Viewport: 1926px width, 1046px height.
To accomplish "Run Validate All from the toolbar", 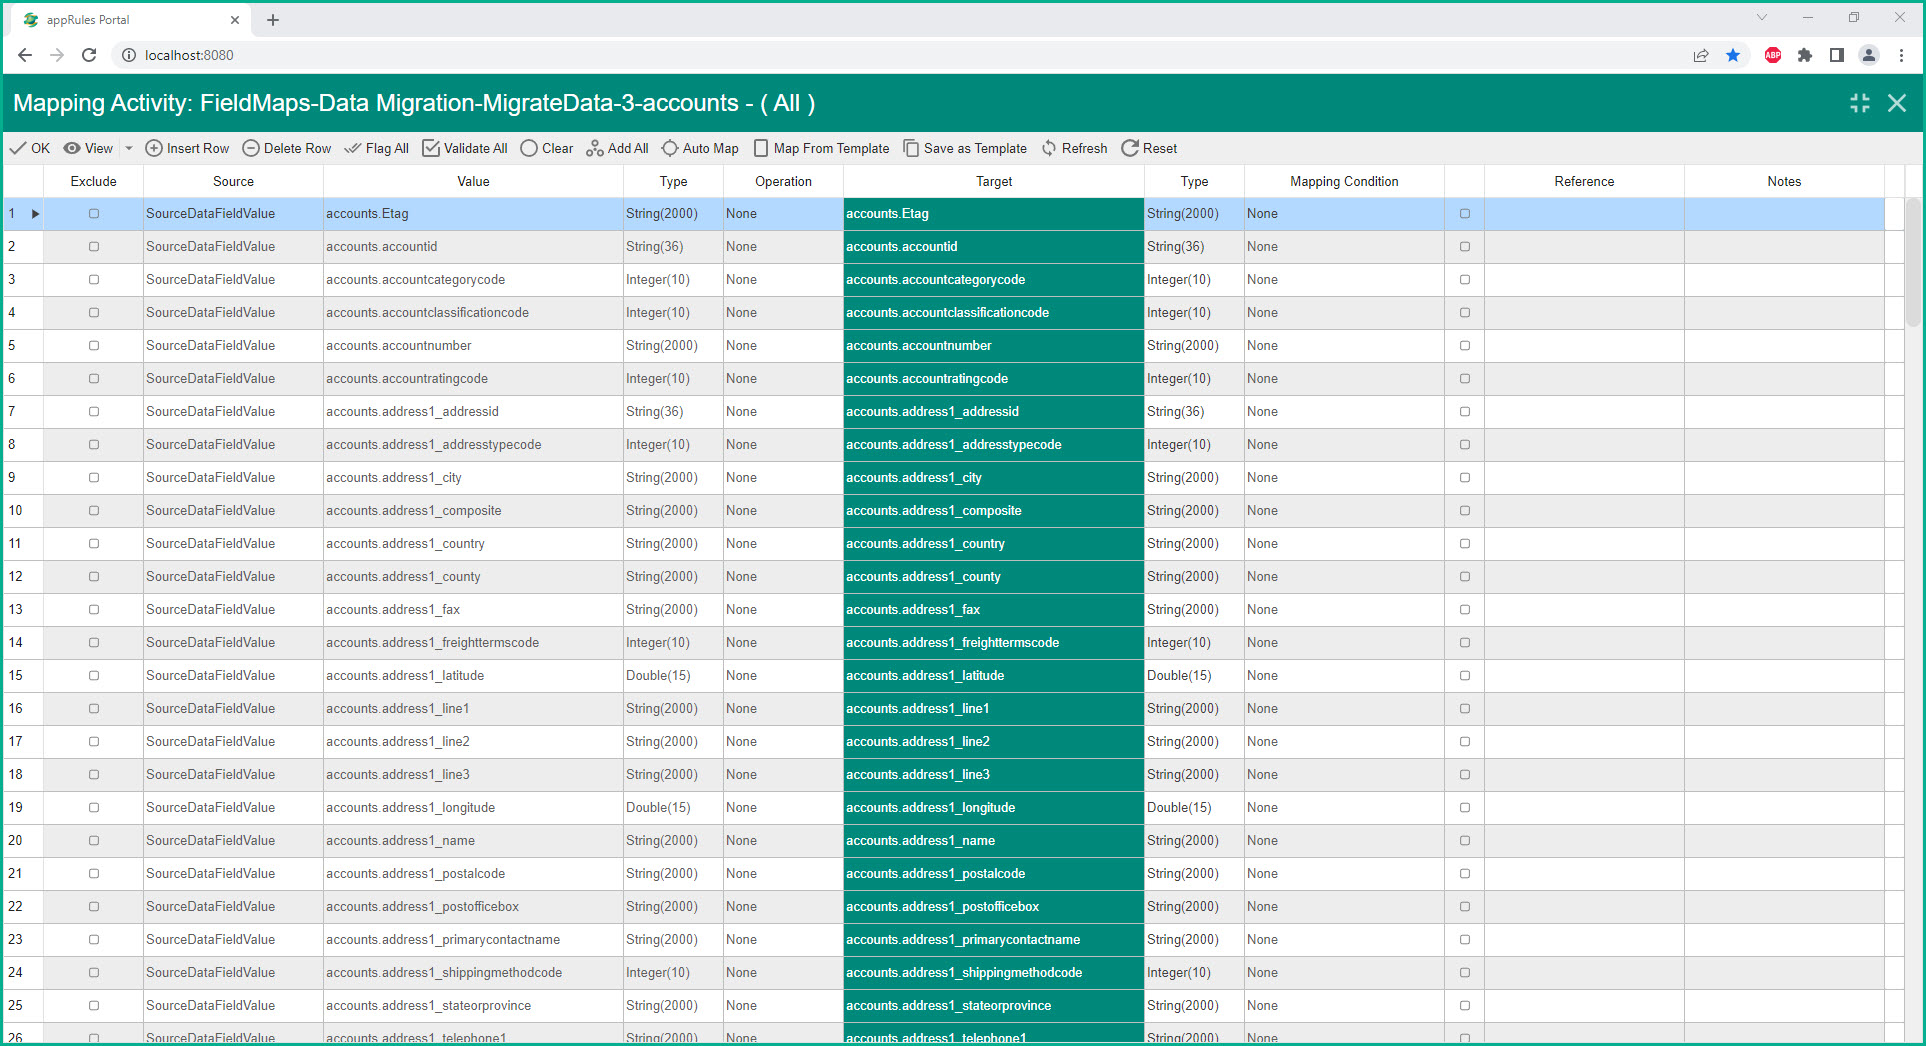I will pos(465,148).
